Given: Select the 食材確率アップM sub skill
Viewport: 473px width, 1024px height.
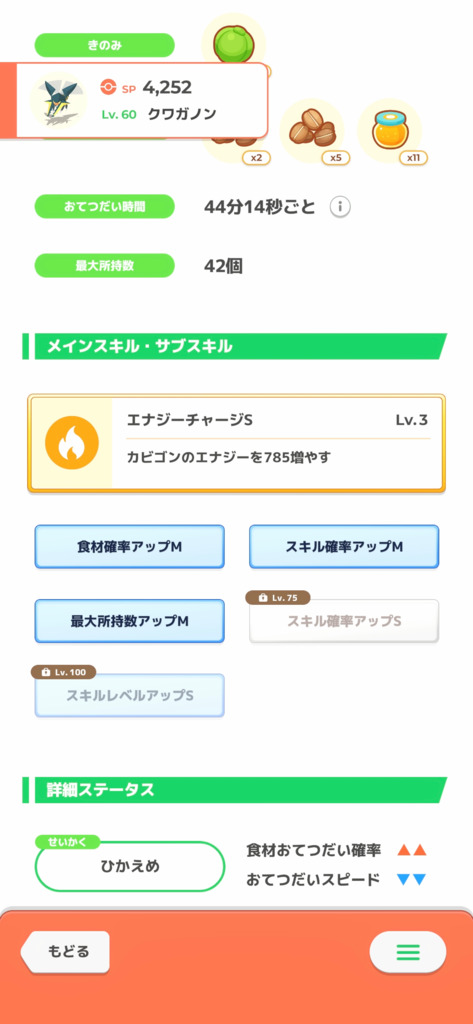Looking at the screenshot, I should (x=129, y=547).
